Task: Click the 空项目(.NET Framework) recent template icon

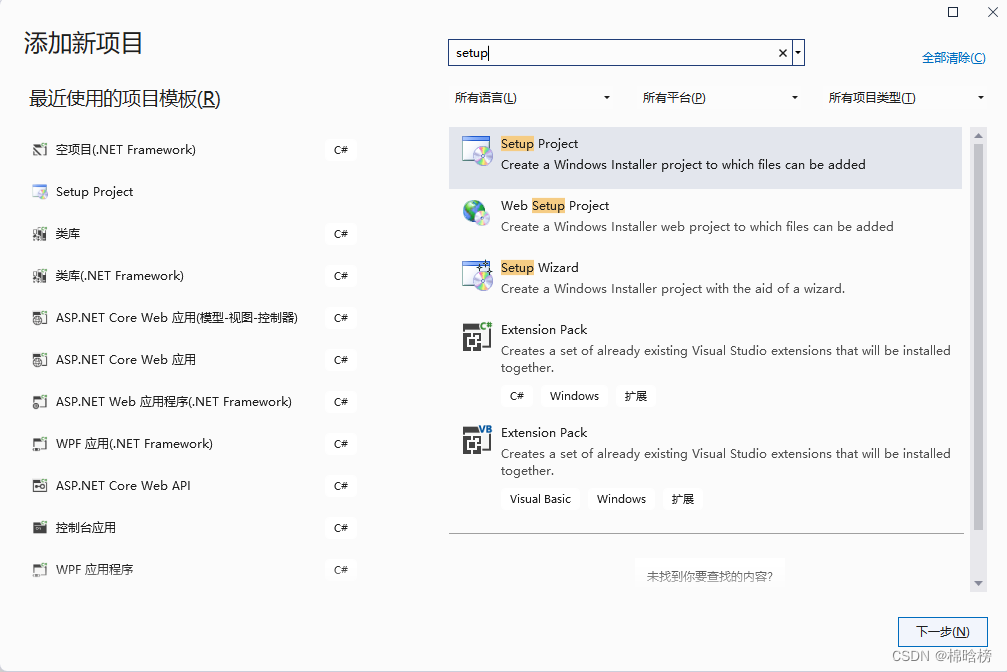Action: (40, 150)
